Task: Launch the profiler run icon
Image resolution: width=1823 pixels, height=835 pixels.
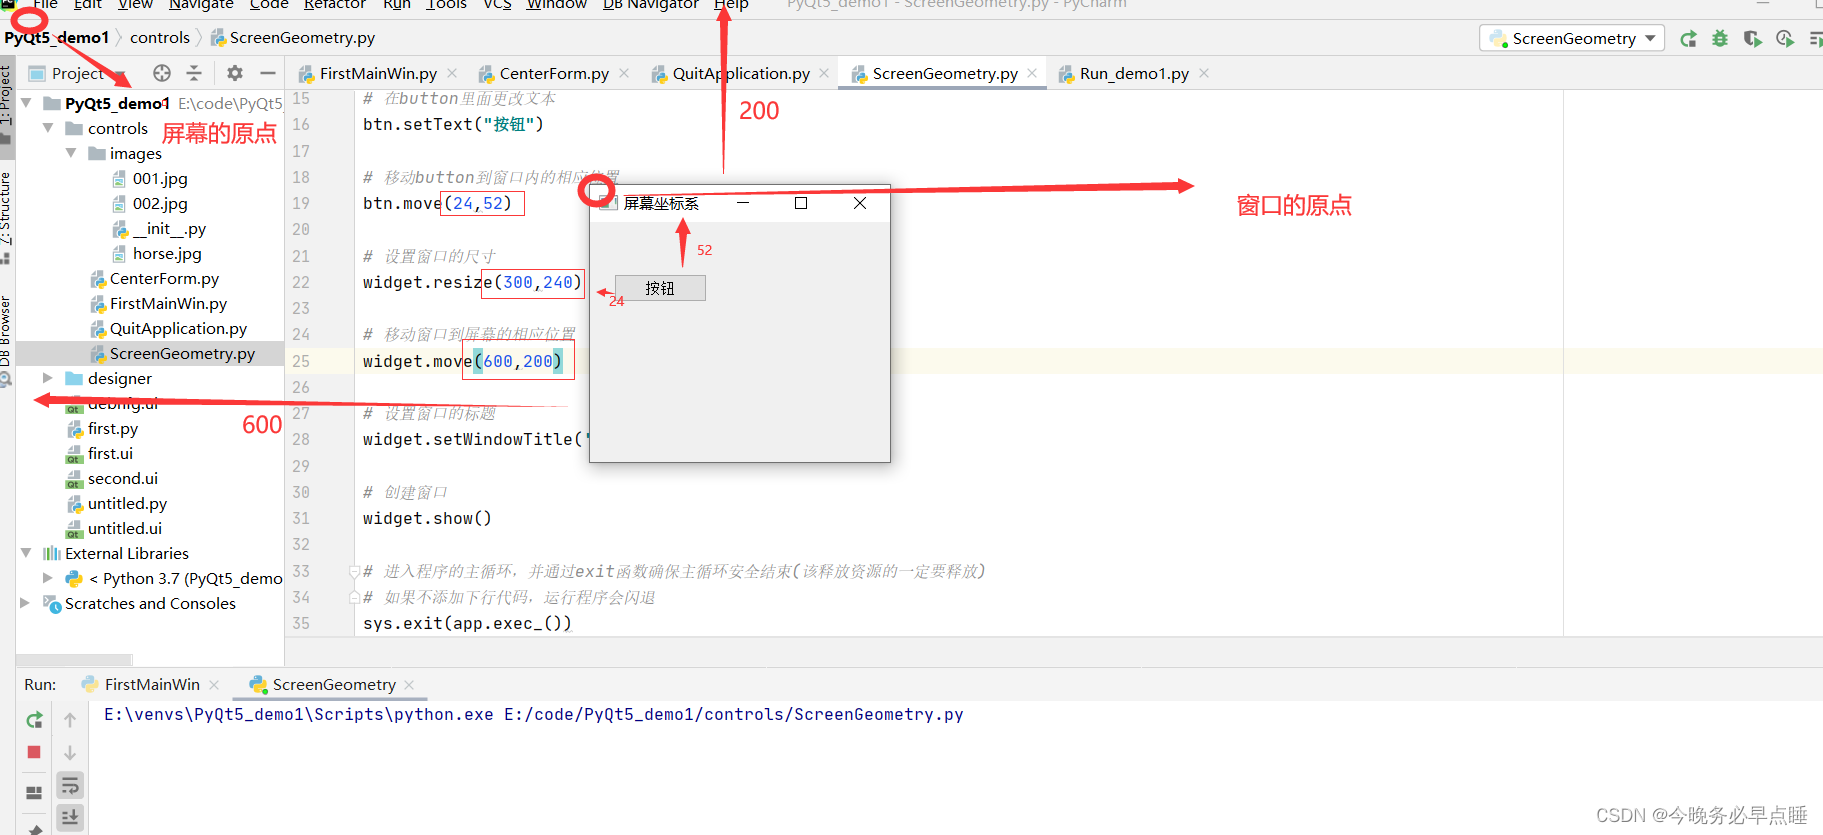Action: [x=1785, y=39]
